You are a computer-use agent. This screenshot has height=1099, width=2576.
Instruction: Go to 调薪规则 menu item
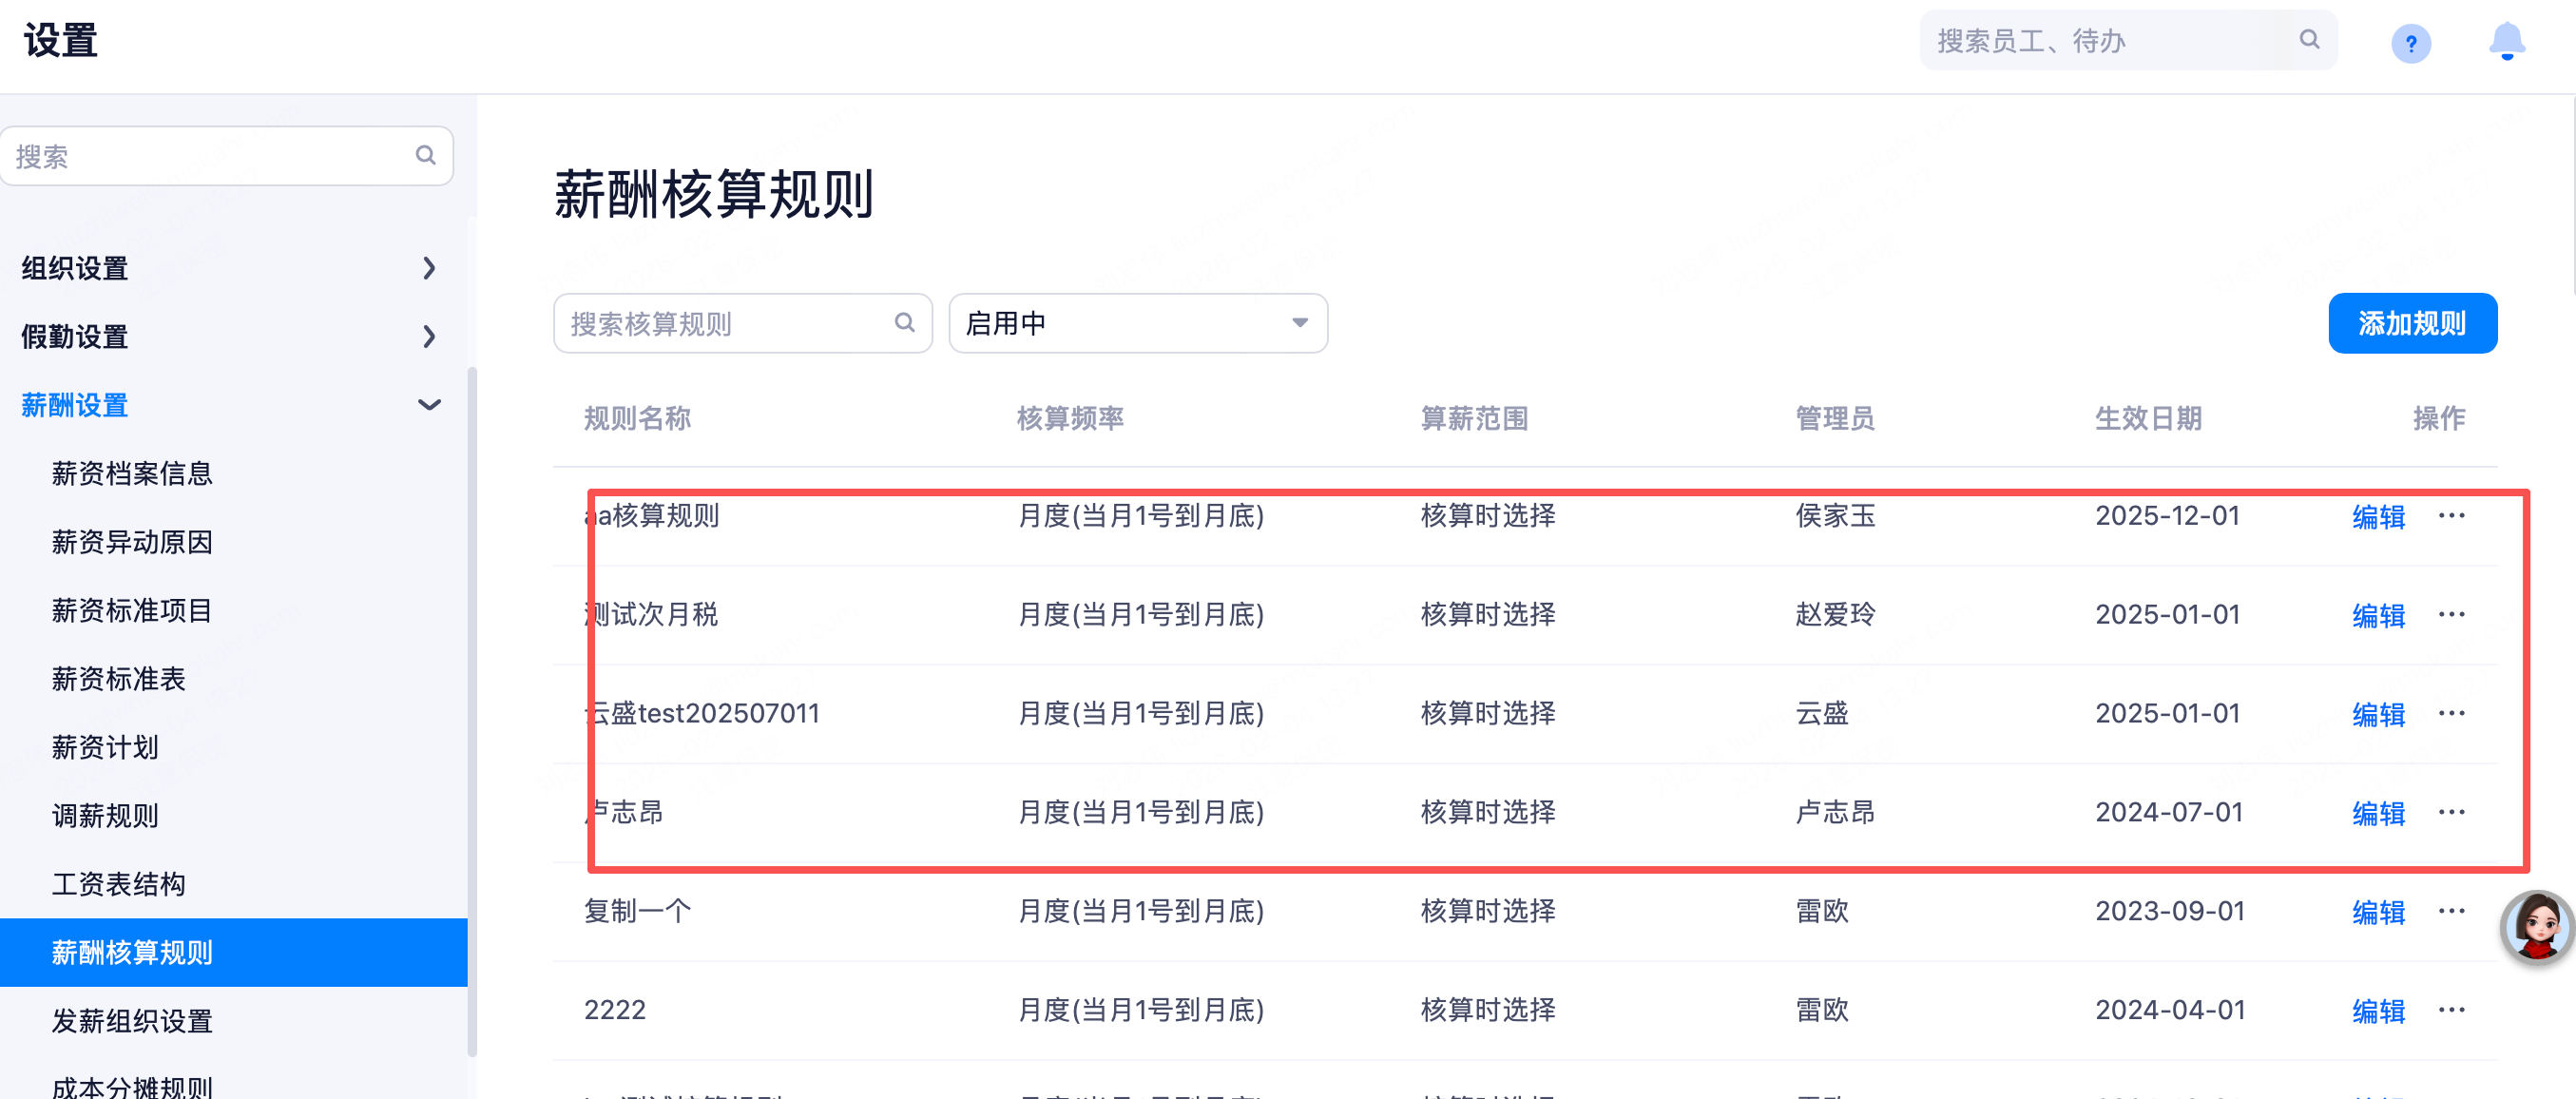coord(105,816)
